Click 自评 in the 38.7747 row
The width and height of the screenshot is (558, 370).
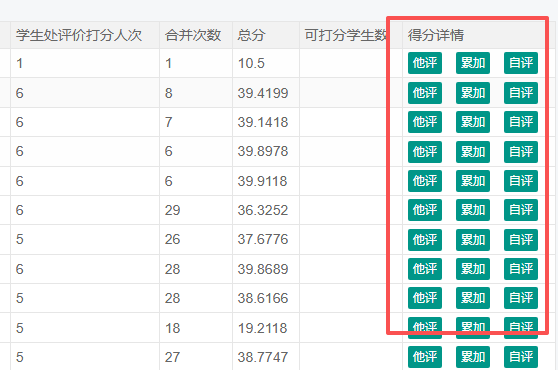pos(521,357)
